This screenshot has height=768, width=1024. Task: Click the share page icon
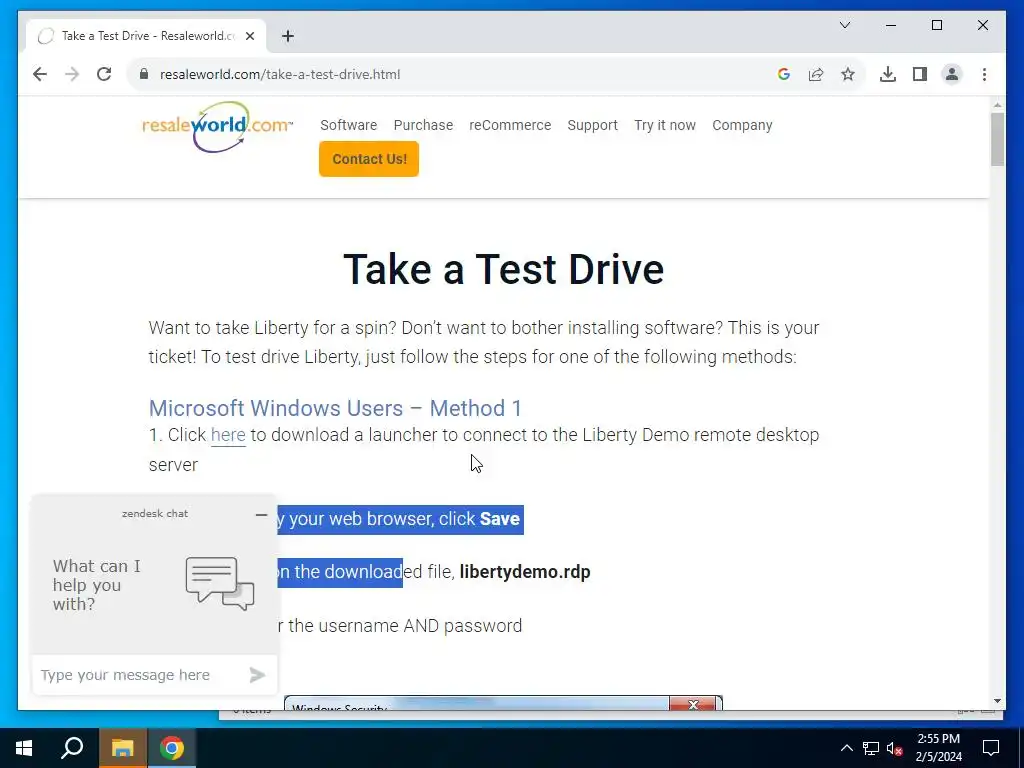pyautogui.click(x=816, y=74)
